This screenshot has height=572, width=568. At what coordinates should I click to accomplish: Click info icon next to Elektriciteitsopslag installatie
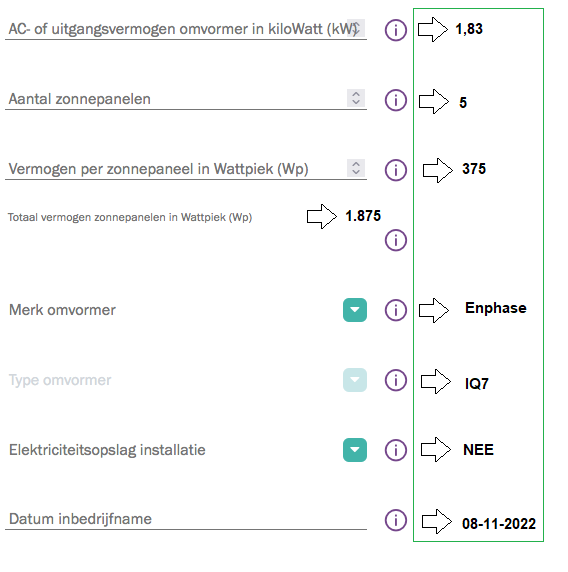click(395, 450)
